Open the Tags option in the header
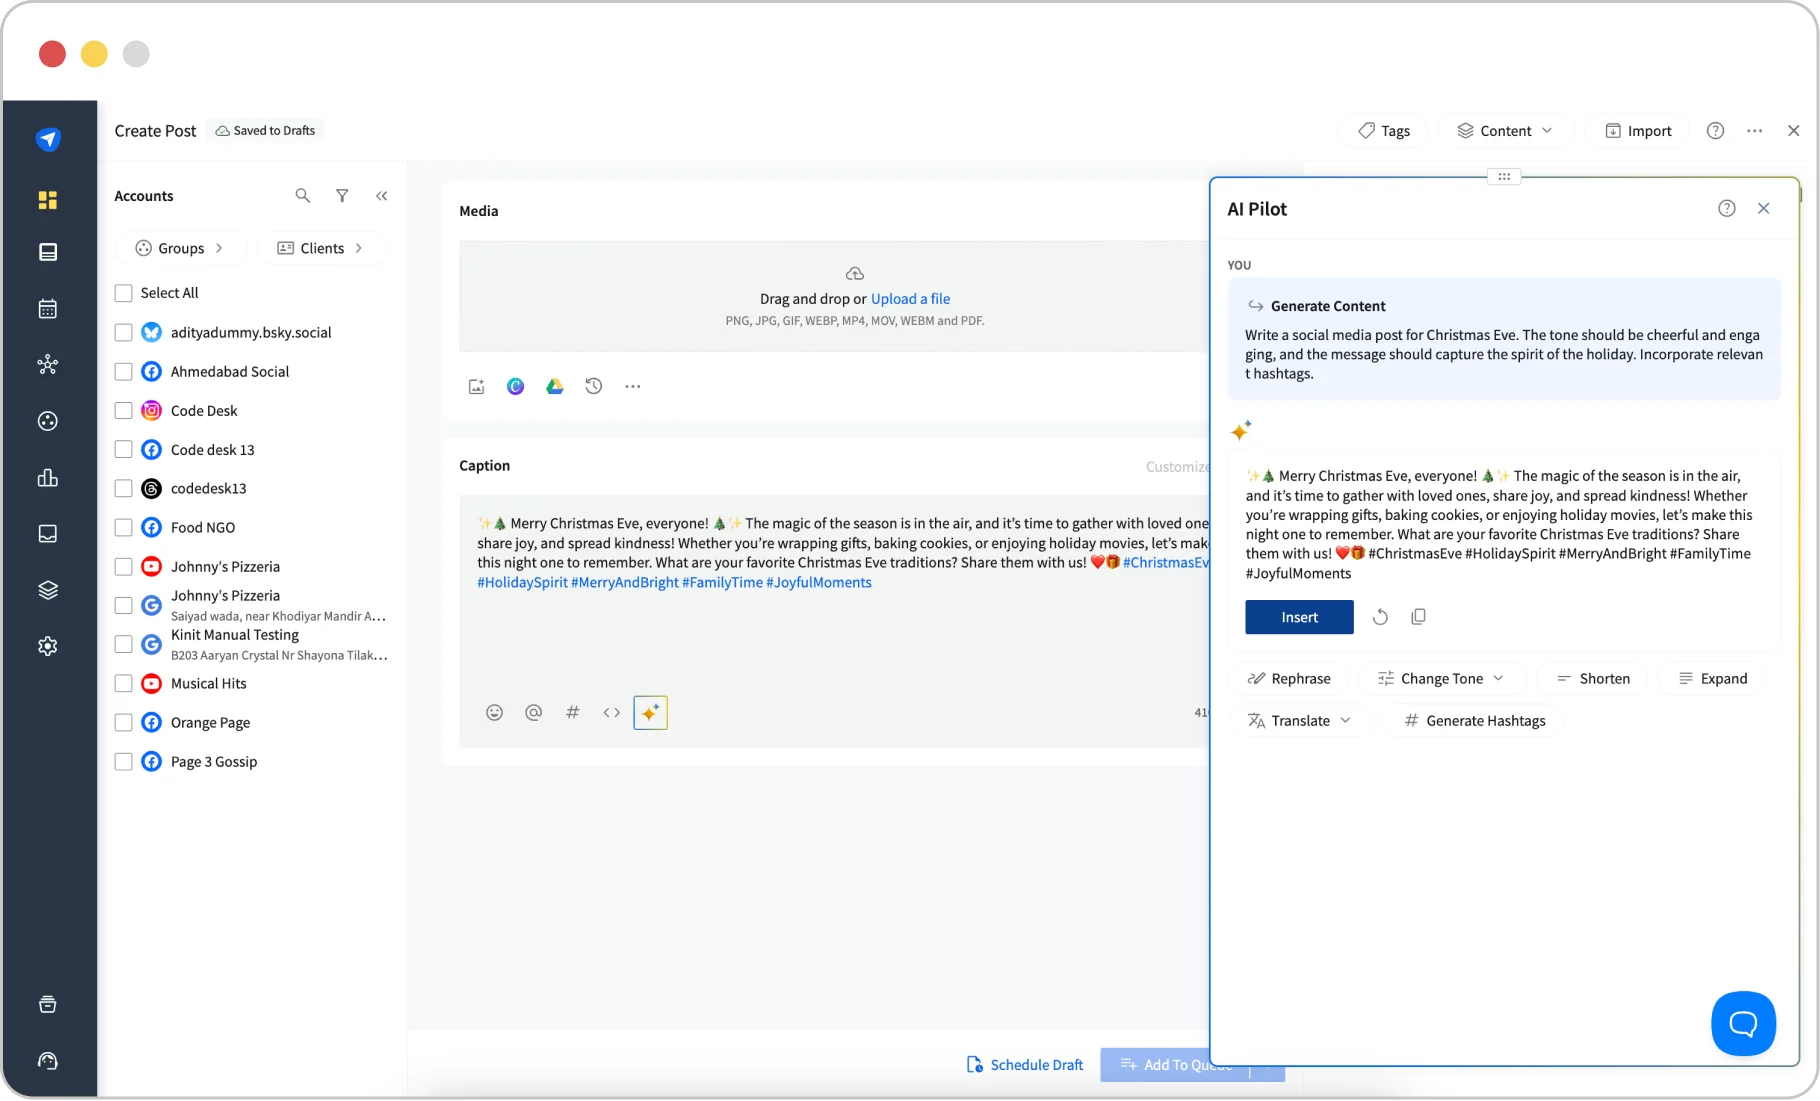The width and height of the screenshot is (1820, 1101). pyautogui.click(x=1383, y=130)
